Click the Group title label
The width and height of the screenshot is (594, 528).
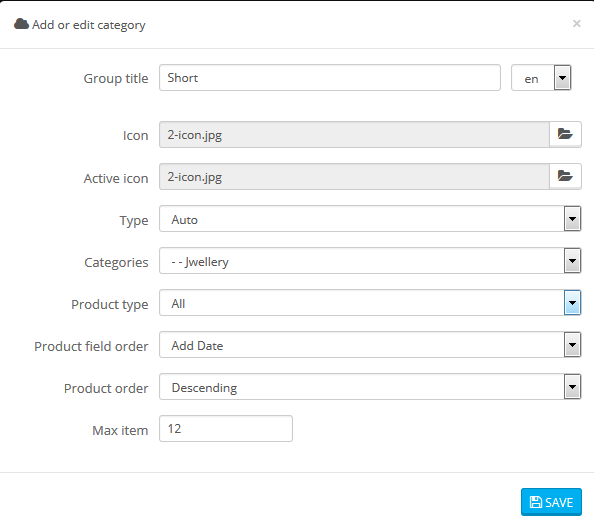116,78
